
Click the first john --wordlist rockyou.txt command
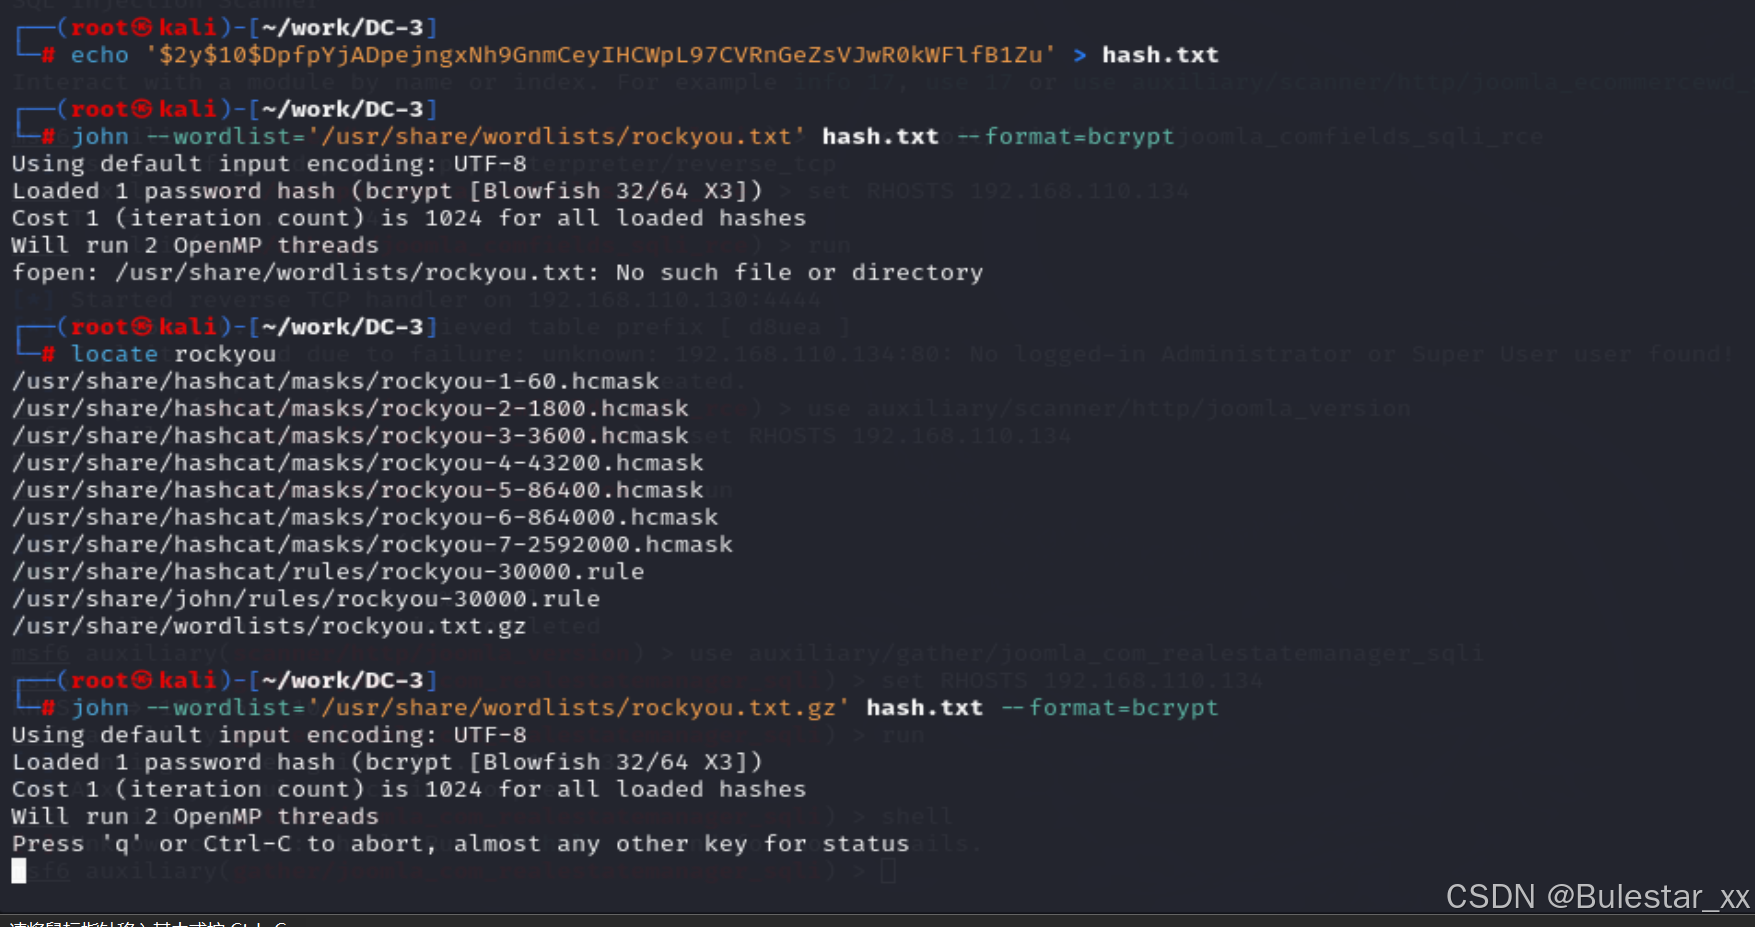622,136
